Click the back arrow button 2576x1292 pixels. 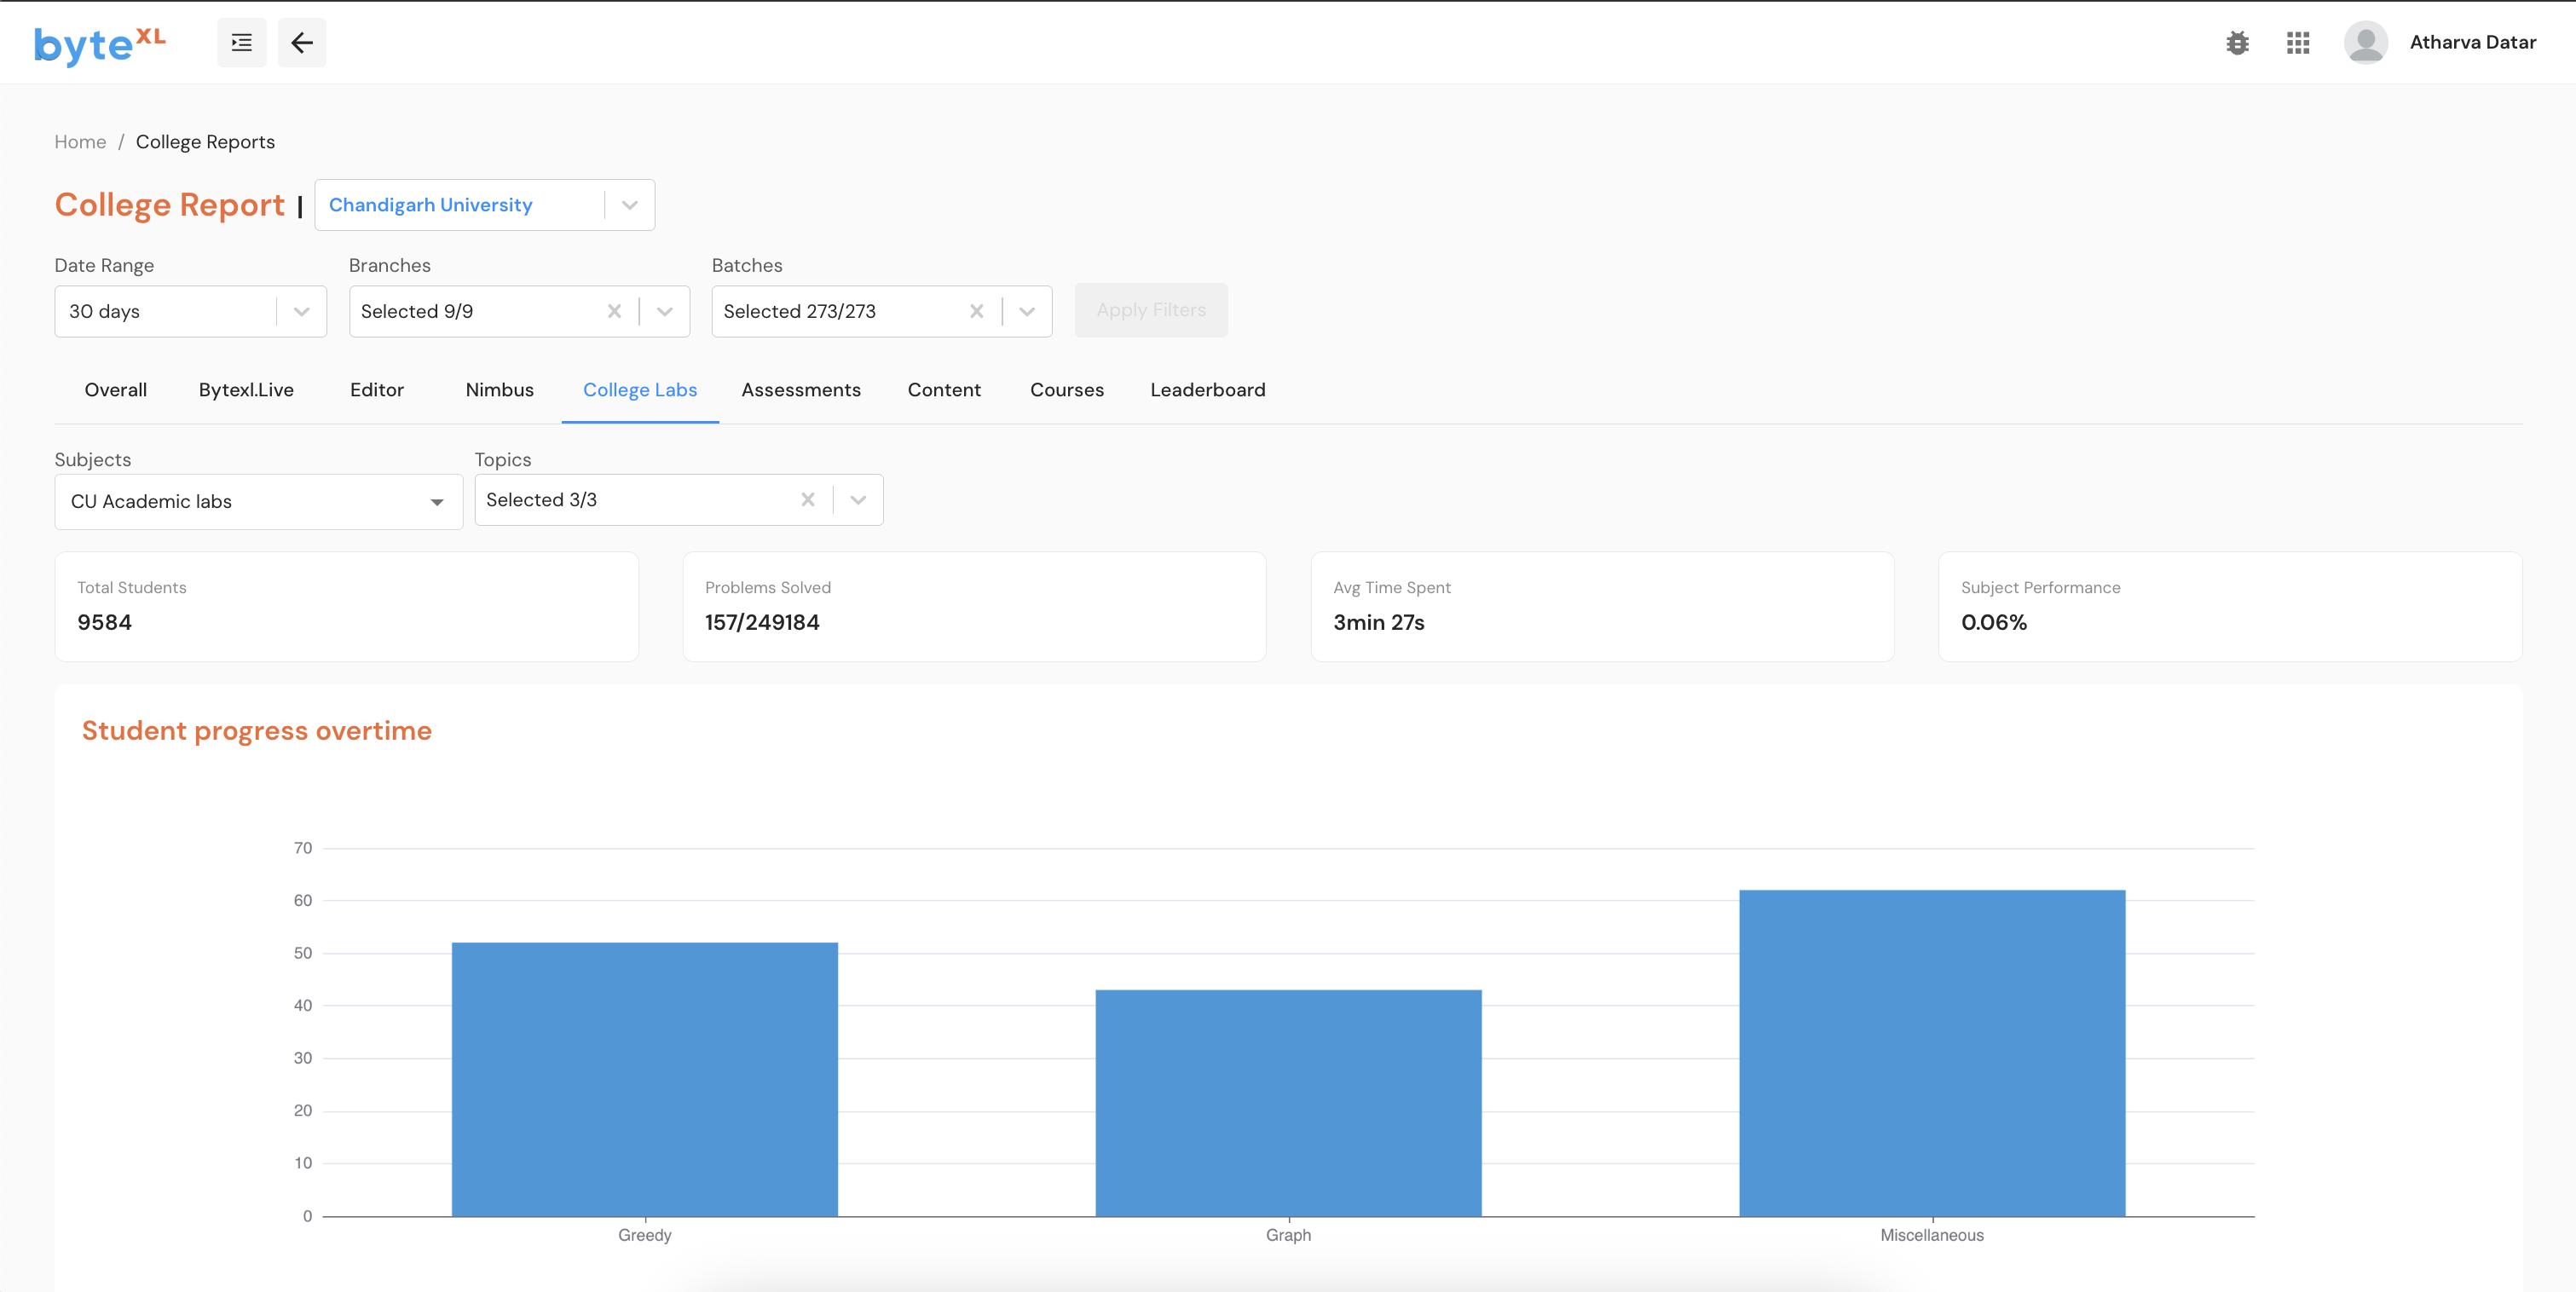pos(302,43)
